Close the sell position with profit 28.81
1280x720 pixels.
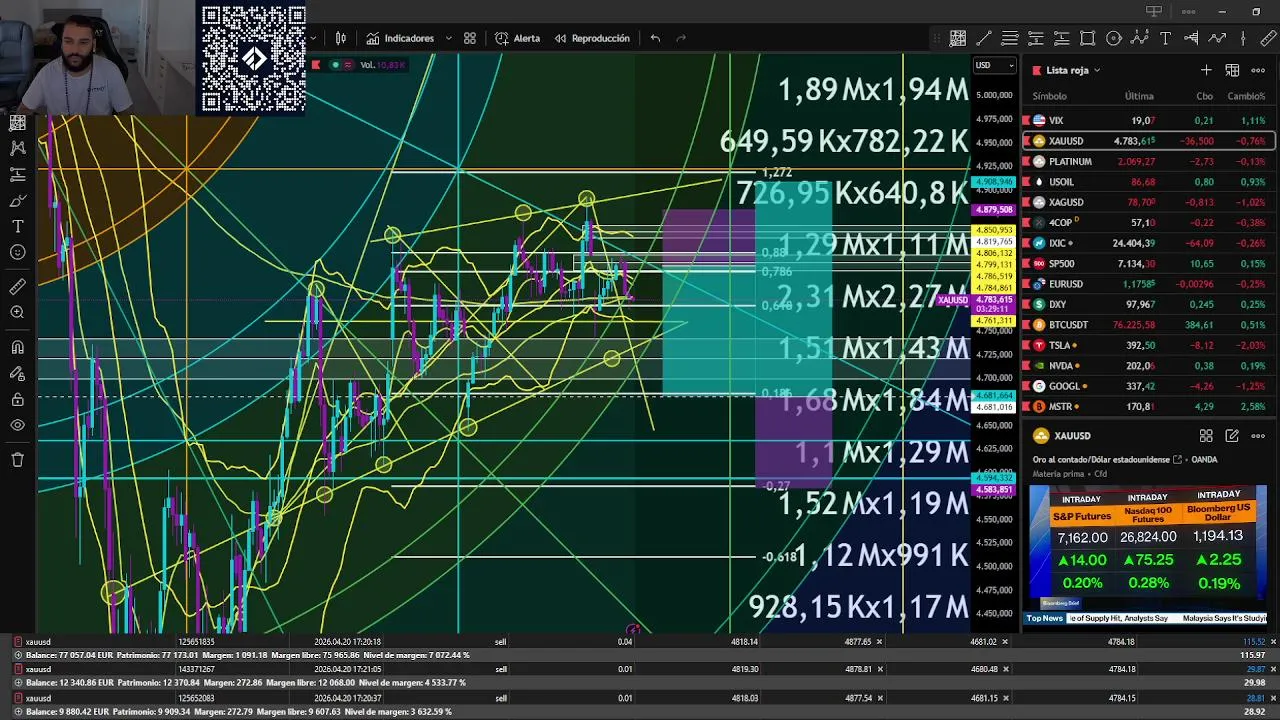click(x=1274, y=697)
